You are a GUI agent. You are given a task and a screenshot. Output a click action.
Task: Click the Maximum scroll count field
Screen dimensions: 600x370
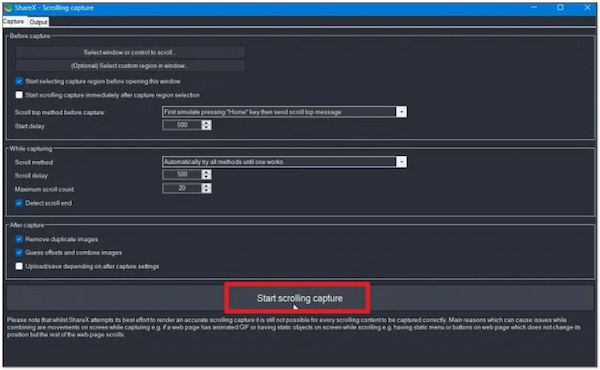tap(182, 188)
